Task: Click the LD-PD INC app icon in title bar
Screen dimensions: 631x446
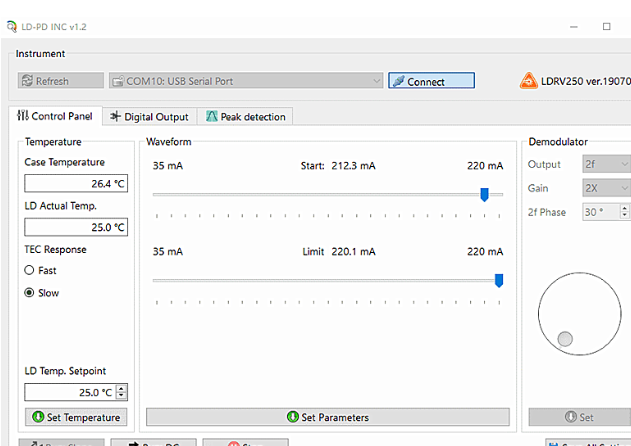Action: tap(12, 27)
